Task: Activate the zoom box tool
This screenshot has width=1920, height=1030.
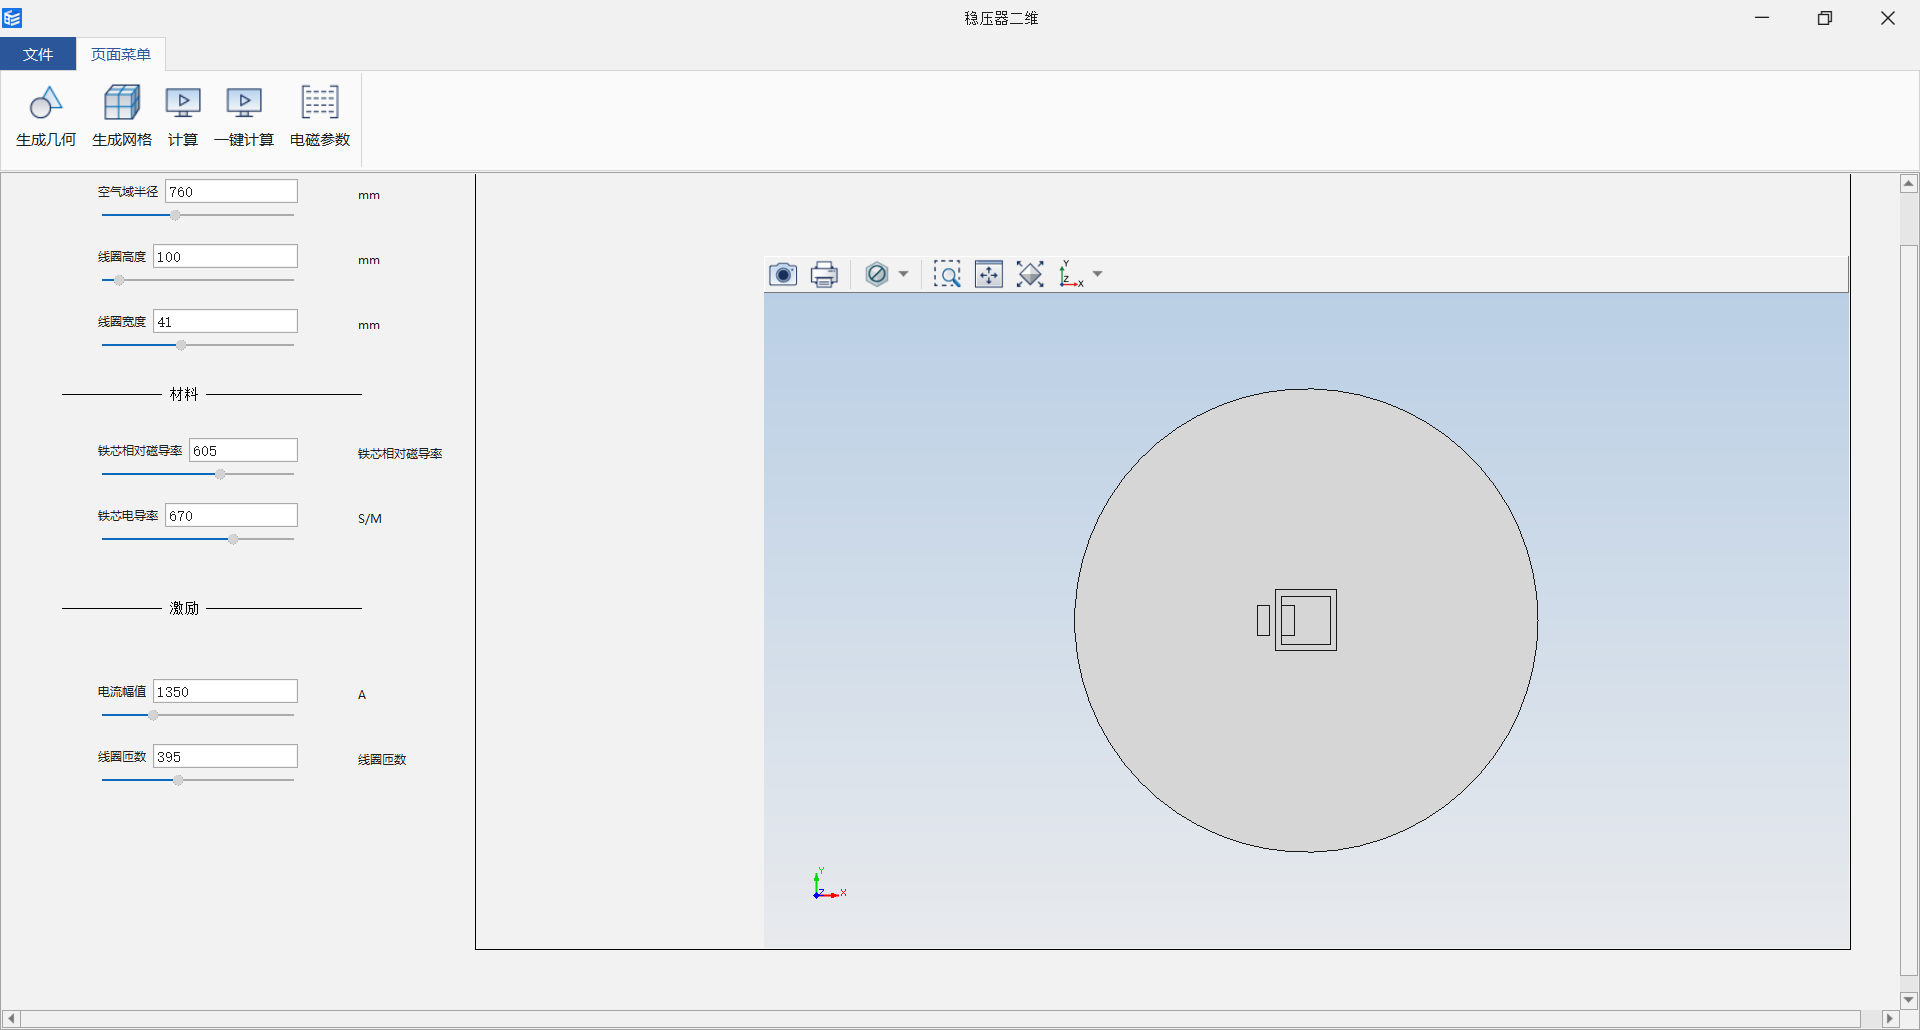Action: [947, 274]
